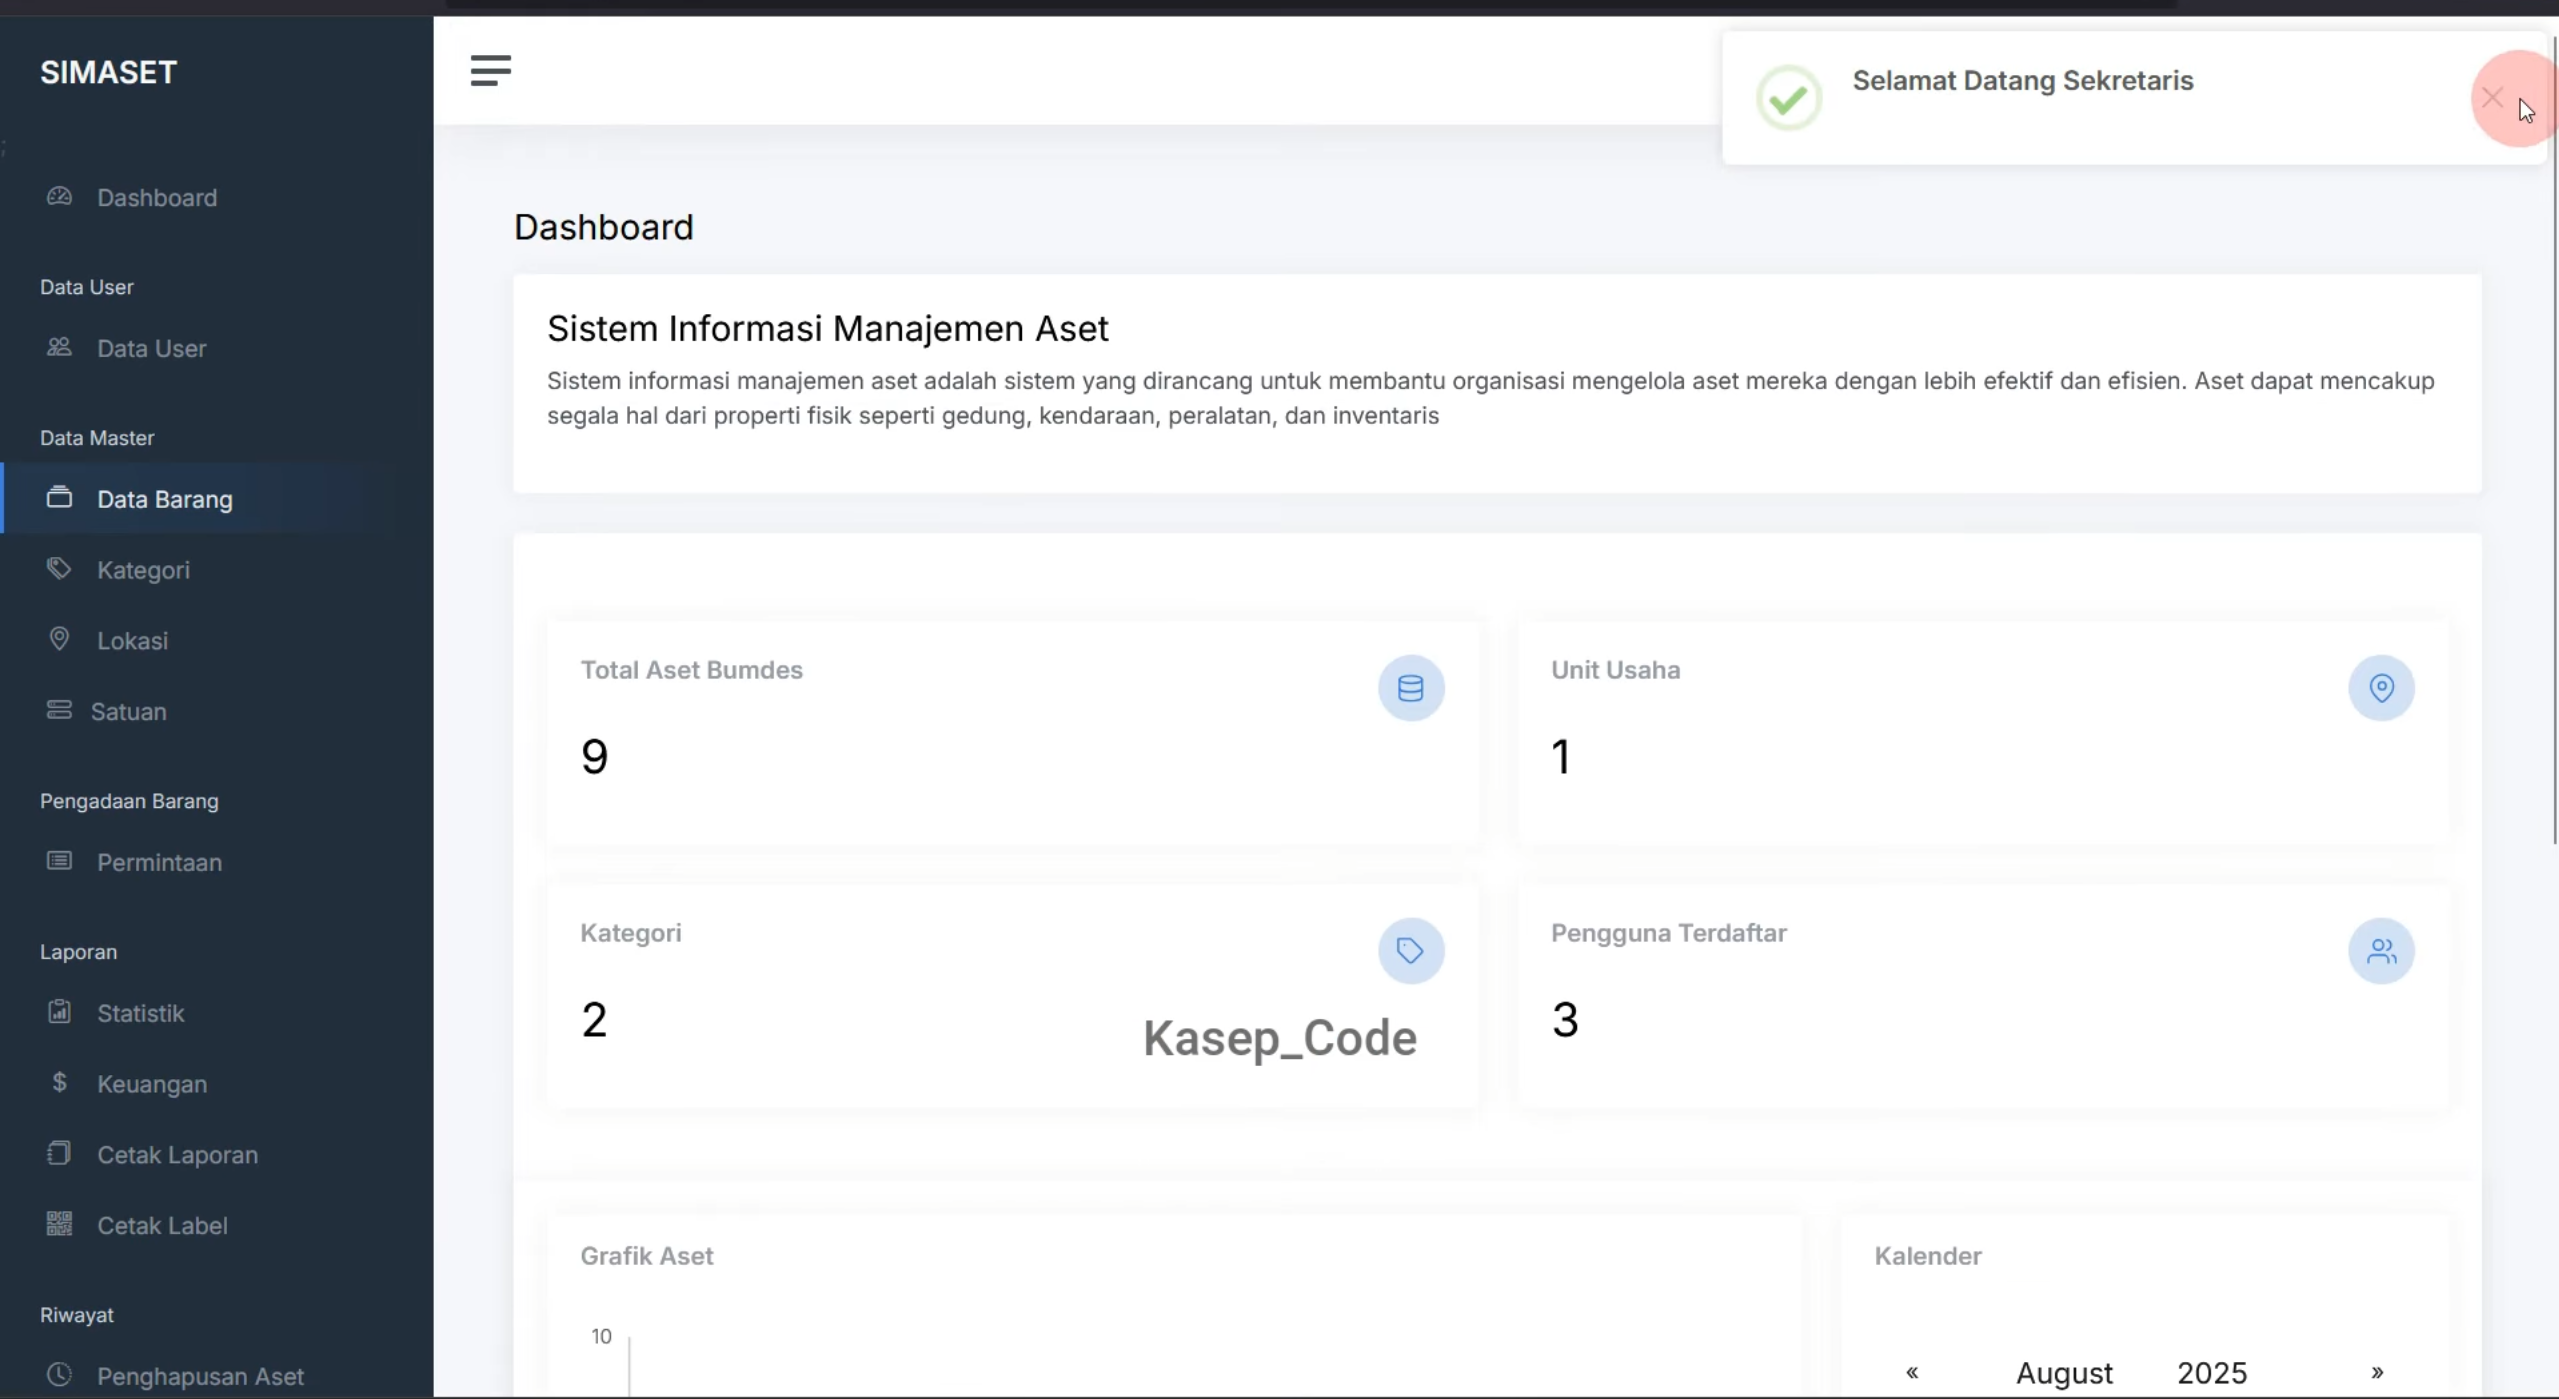Click the Lokasi pin icon in sidebar
Screen dimensions: 2559x1399
[x=59, y=639]
